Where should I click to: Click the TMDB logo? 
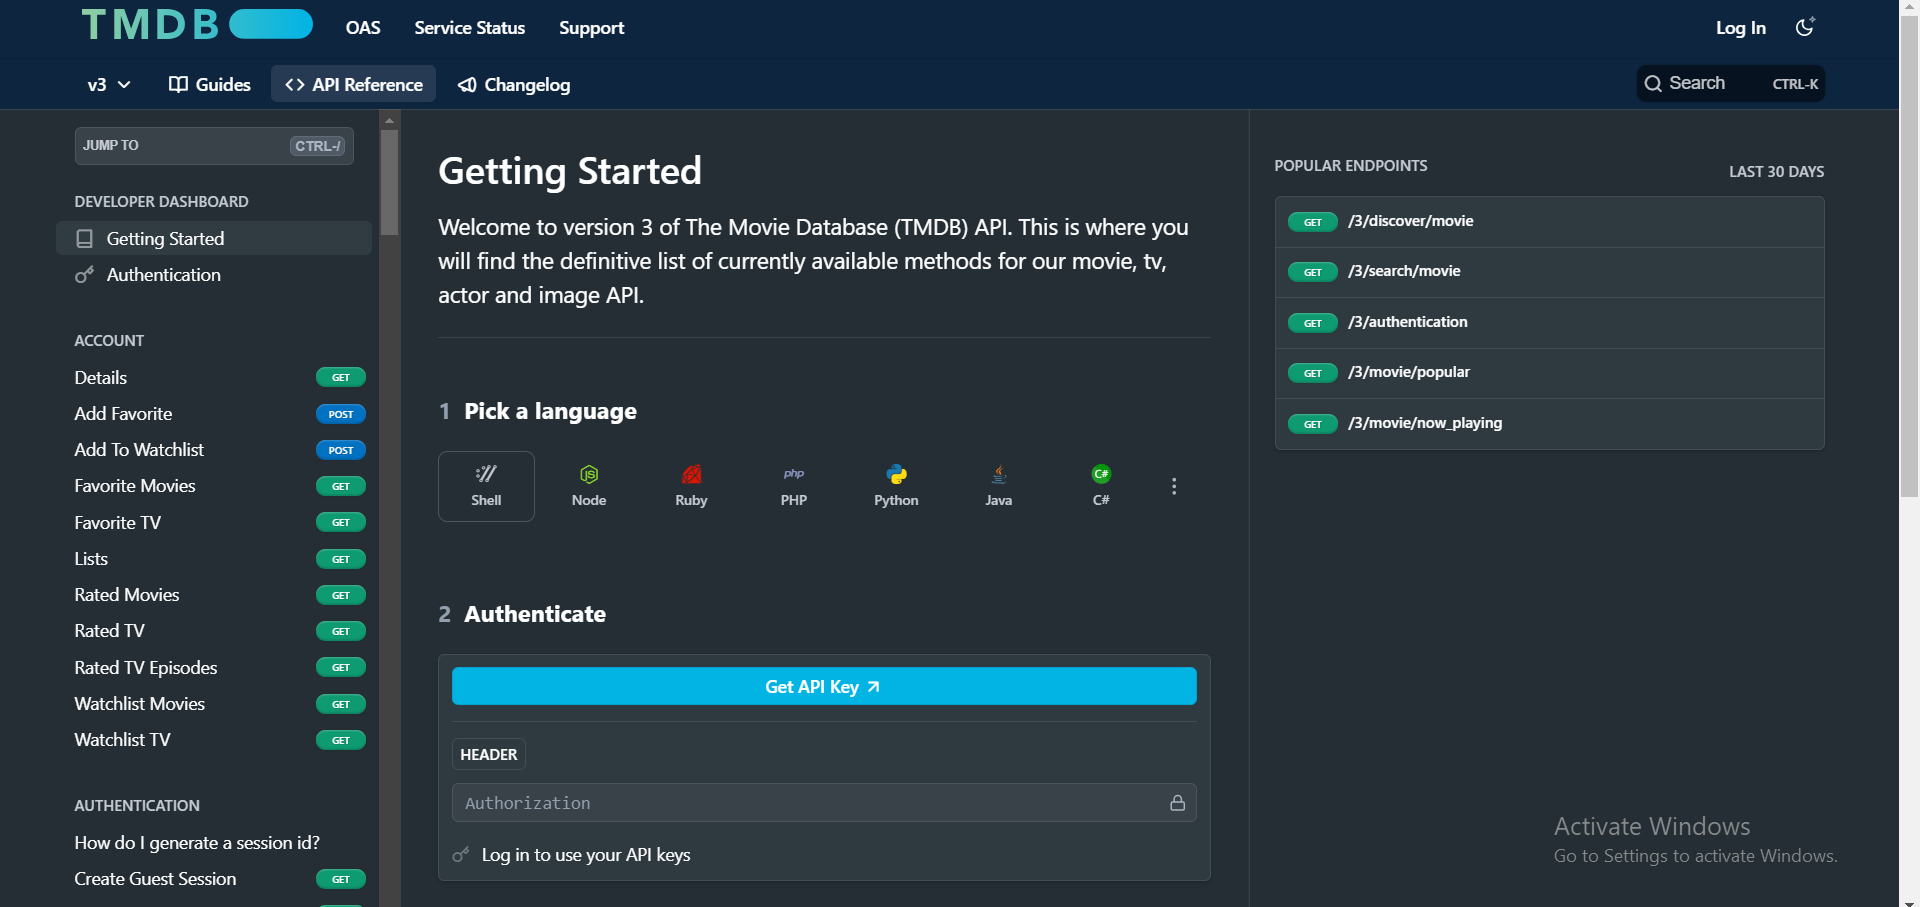197,24
